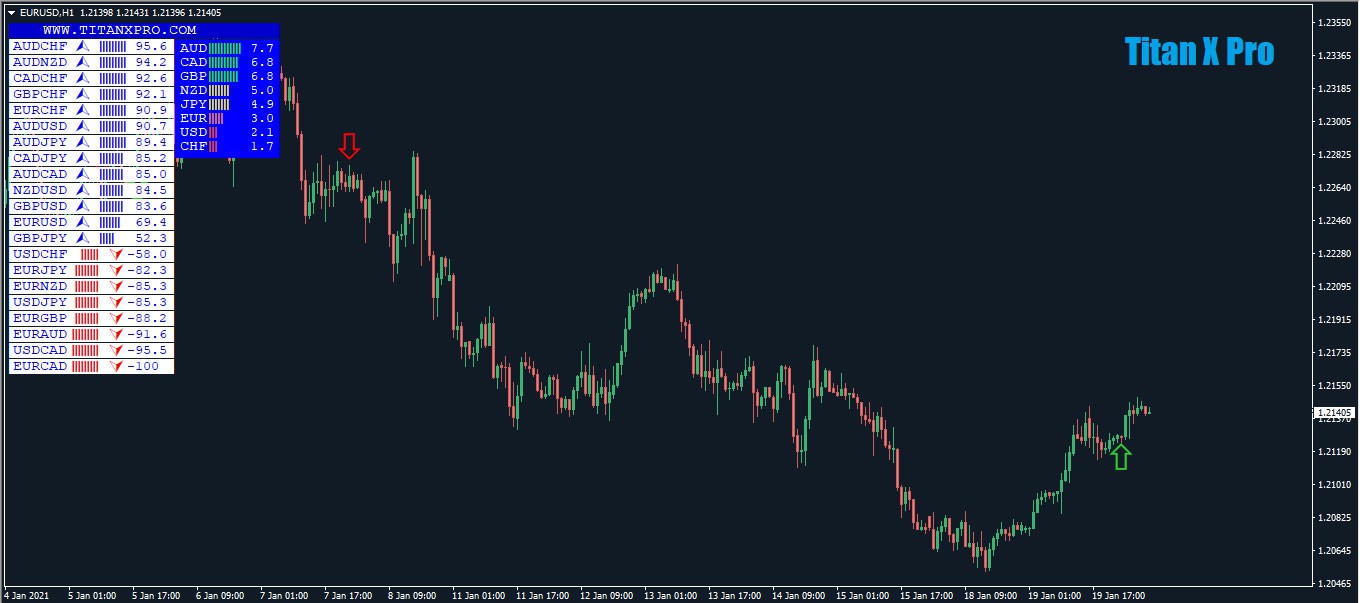Click the Titan X Pro logo text
The width and height of the screenshot is (1360, 603).
(x=1199, y=51)
